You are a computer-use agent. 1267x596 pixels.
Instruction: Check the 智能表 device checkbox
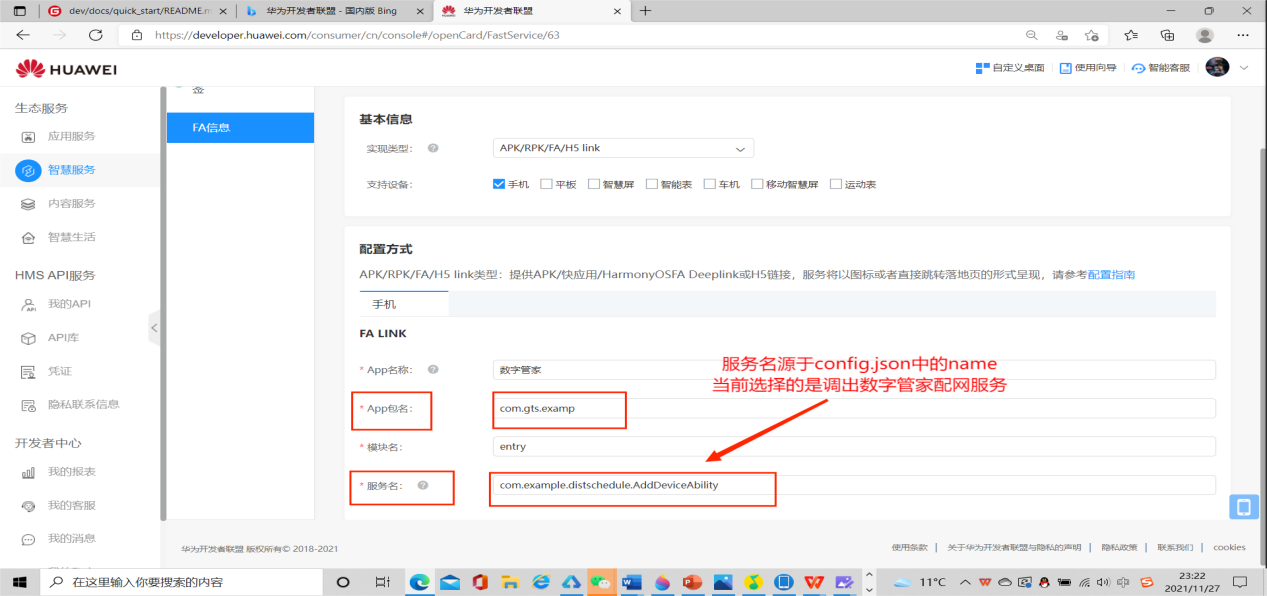(x=652, y=184)
